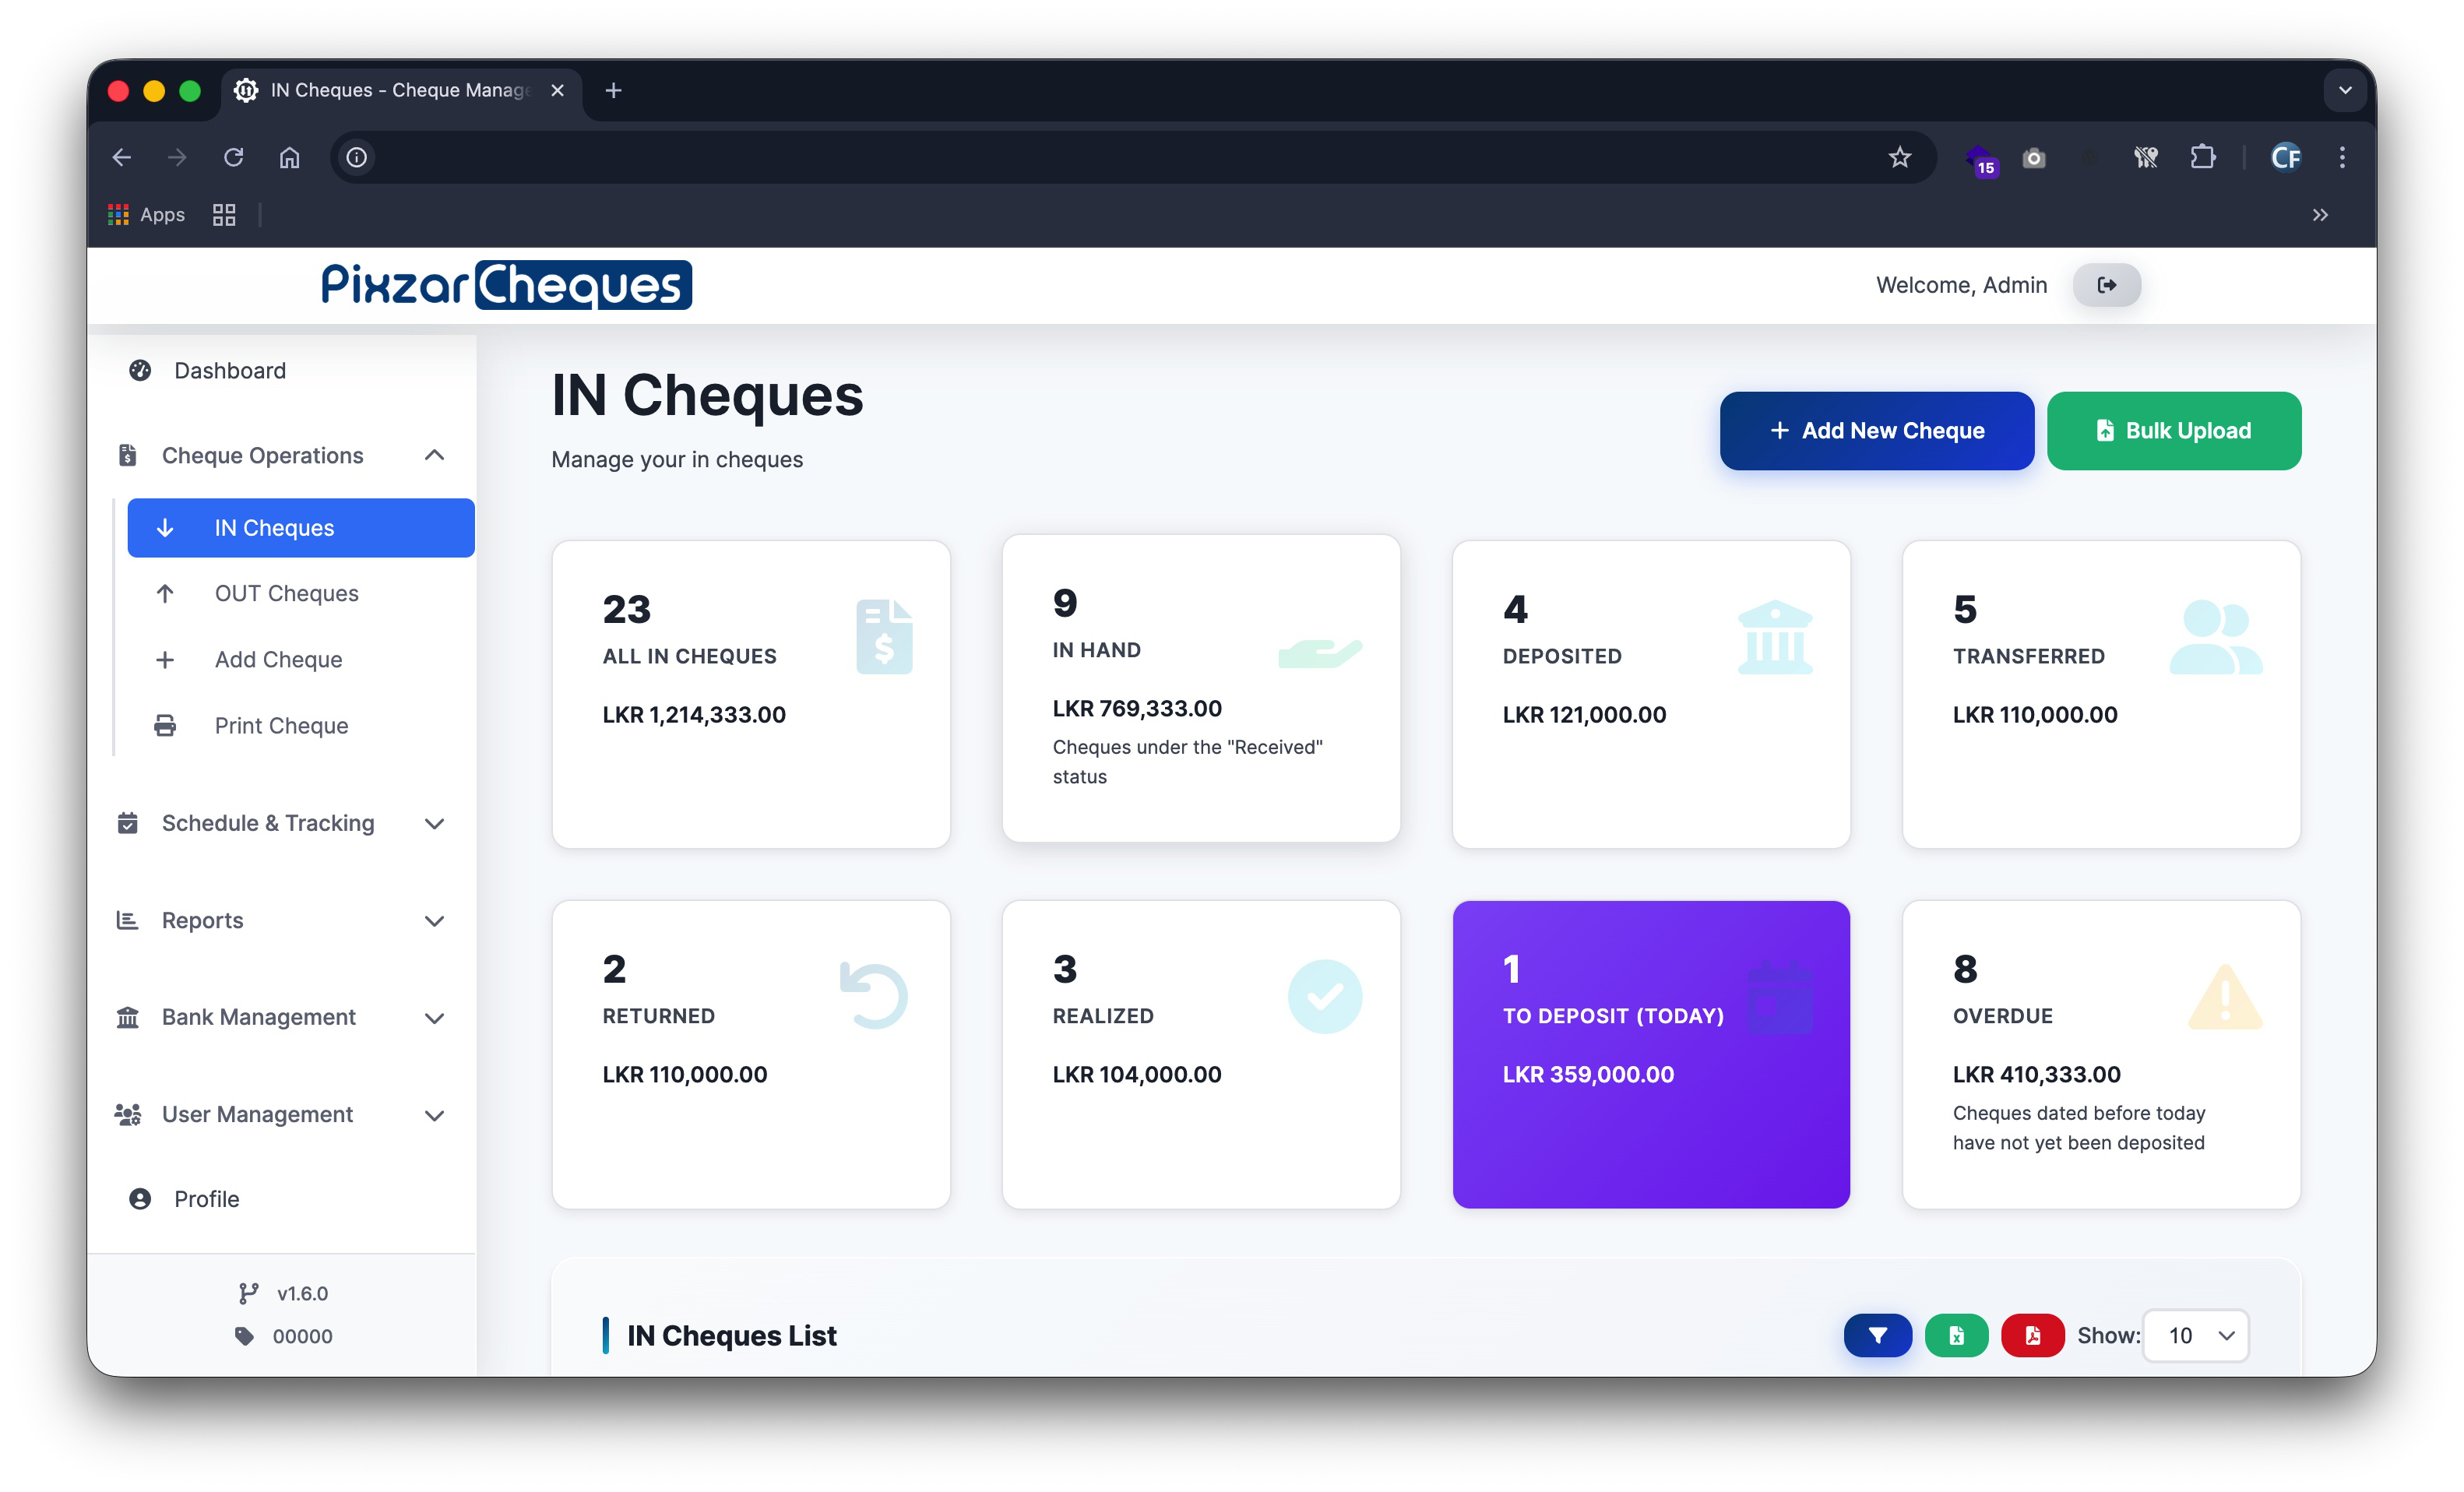Viewport: 2464px width, 1492px height.
Task: Click the logout icon beside Welcome, Admin
Action: 2105,285
